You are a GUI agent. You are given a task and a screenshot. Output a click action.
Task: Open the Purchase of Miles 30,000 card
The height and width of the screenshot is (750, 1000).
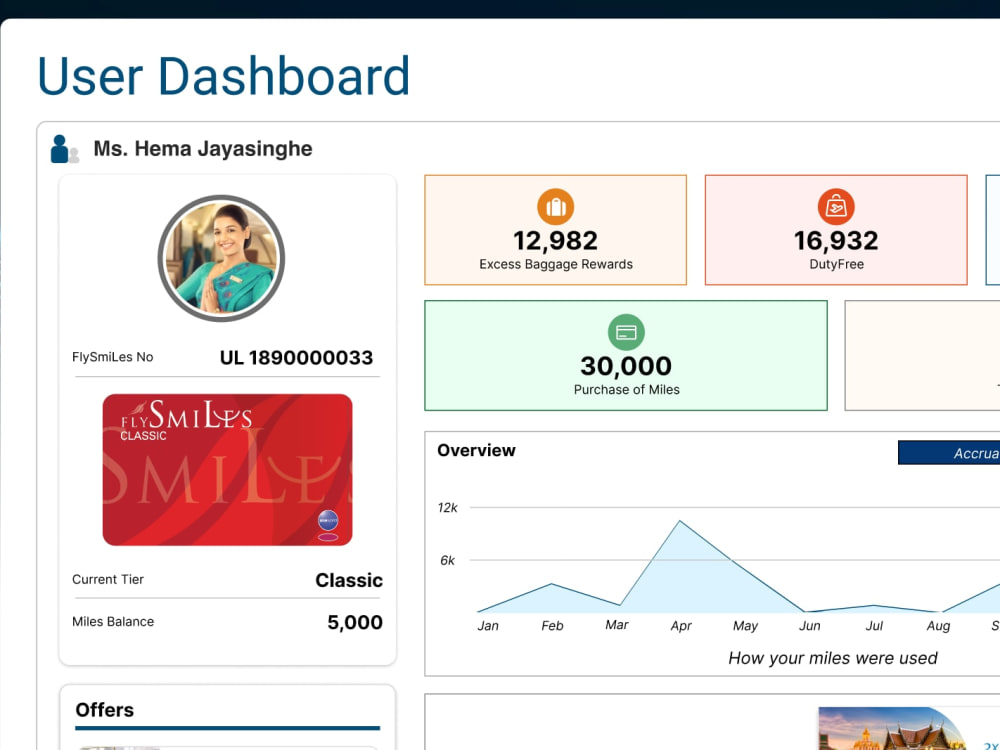[x=626, y=355]
